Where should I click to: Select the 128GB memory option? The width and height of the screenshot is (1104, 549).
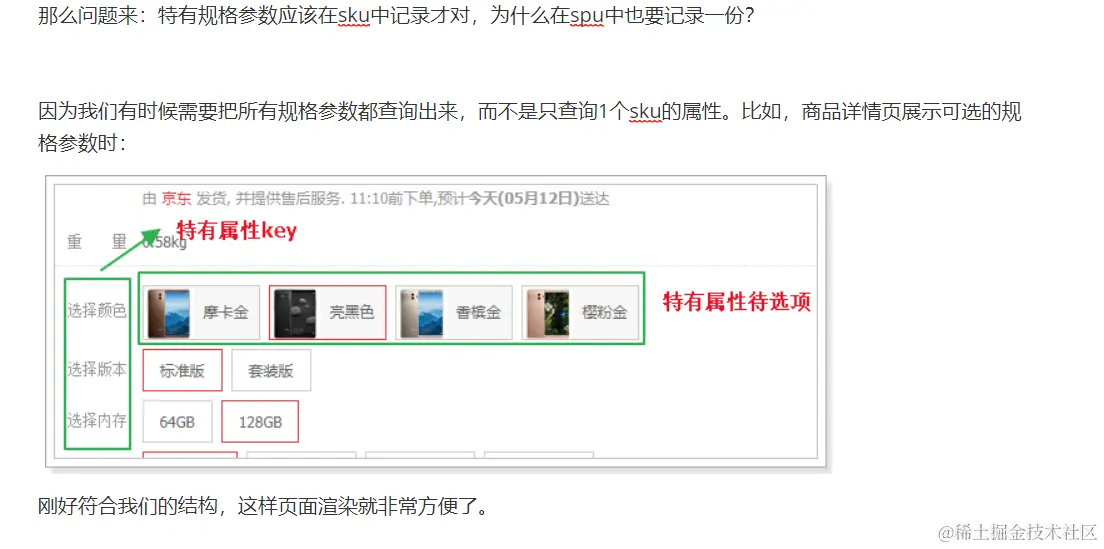[261, 422]
